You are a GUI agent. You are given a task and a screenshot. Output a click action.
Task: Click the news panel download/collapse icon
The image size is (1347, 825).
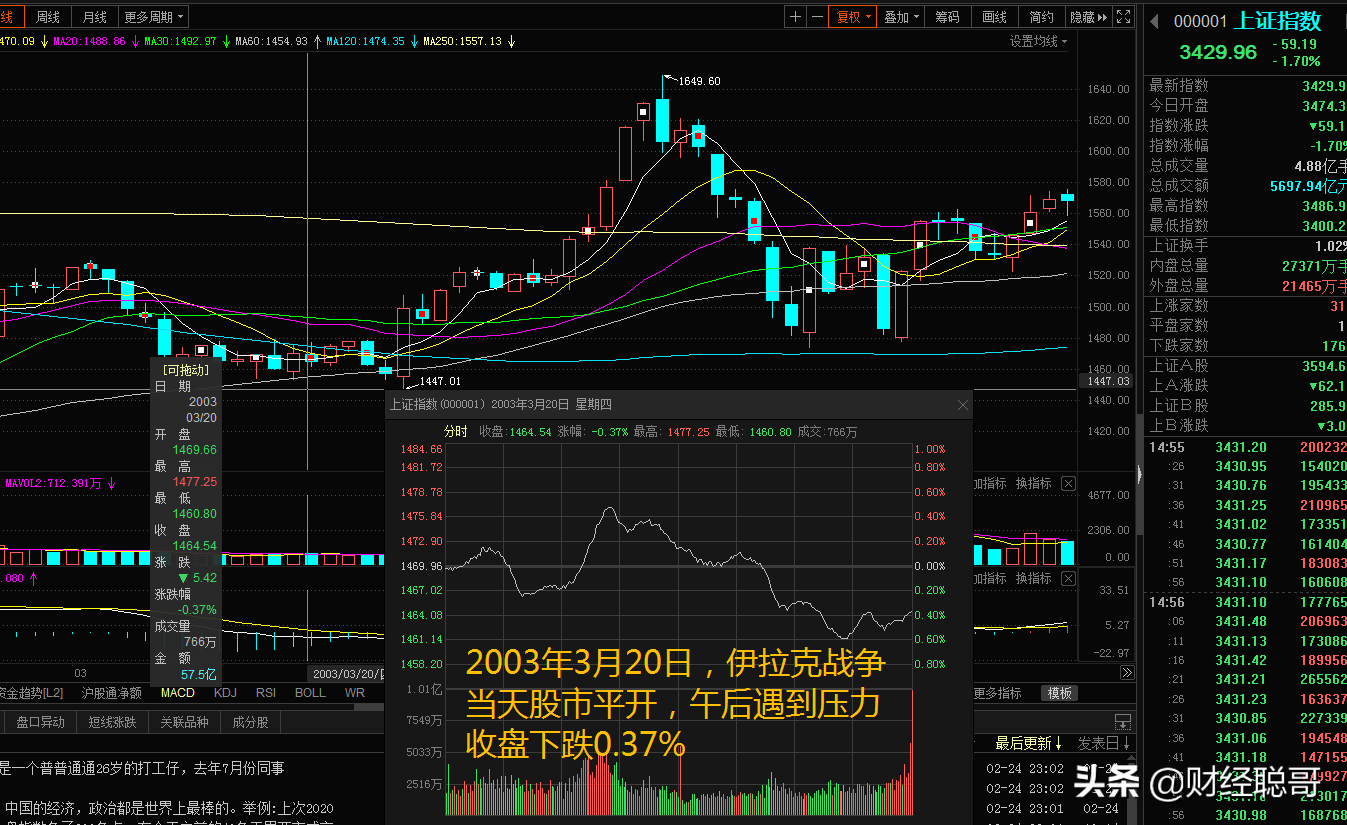(1123, 722)
